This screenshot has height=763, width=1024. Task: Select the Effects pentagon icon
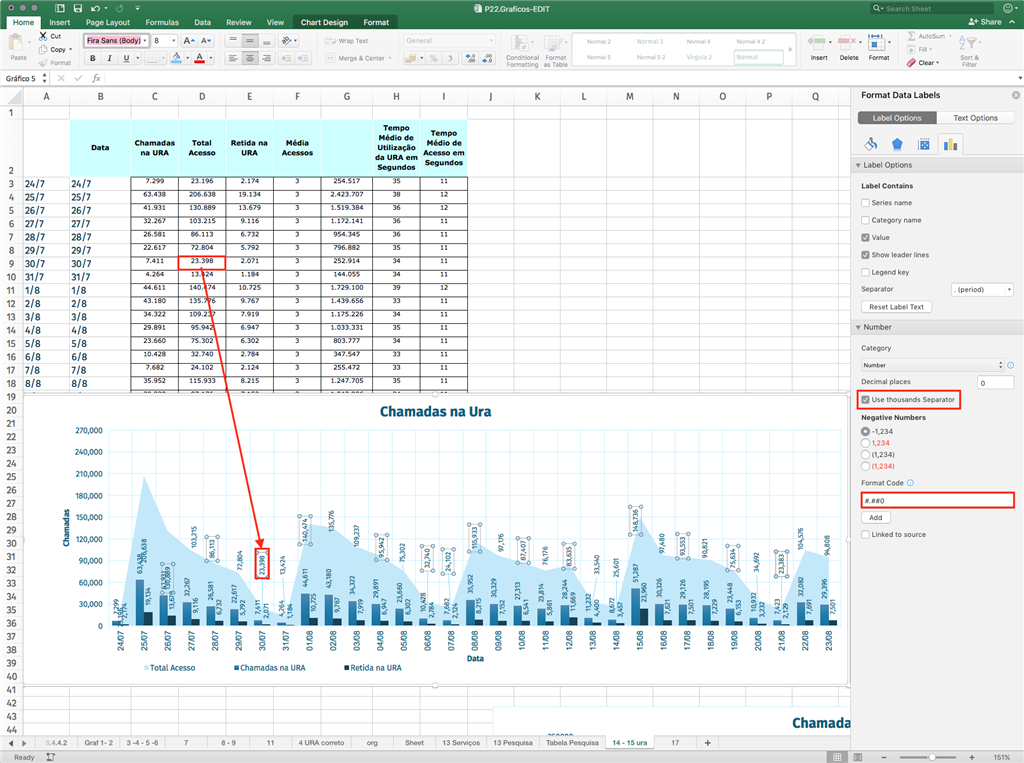coord(898,145)
